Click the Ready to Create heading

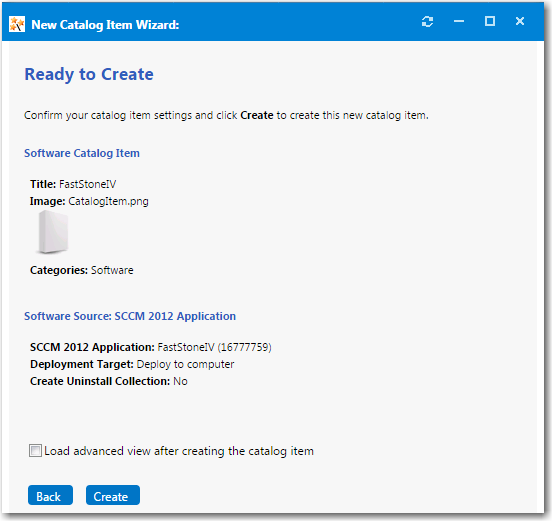[89, 74]
